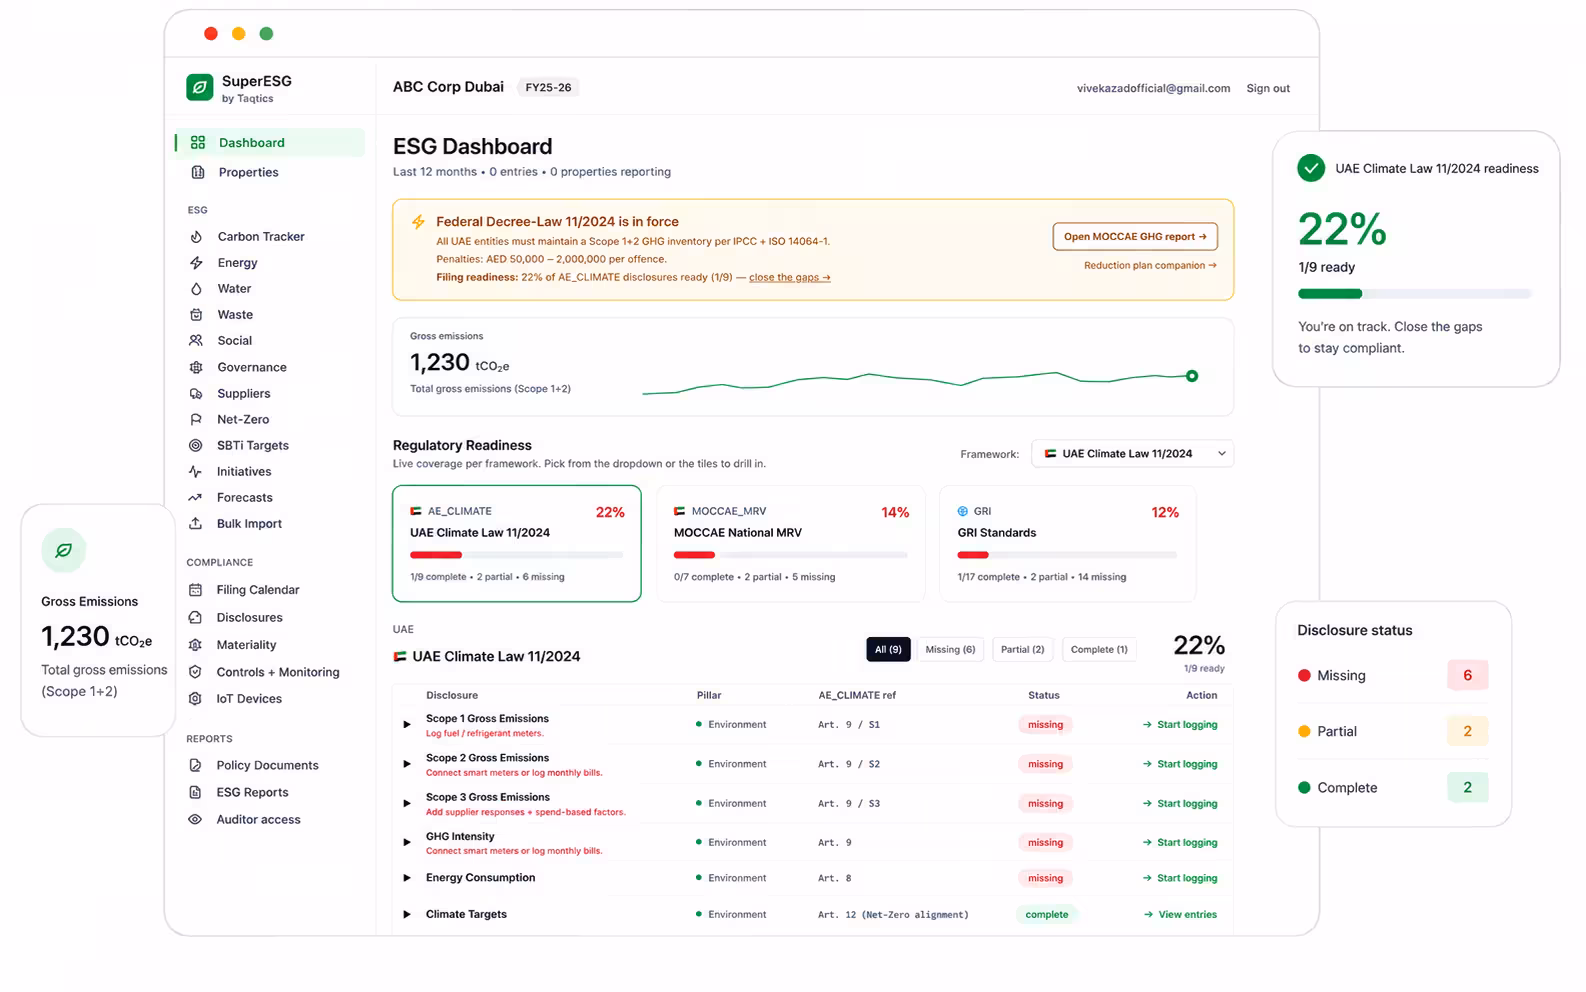Click the Forecasts trend arrow icon

pyautogui.click(x=196, y=498)
